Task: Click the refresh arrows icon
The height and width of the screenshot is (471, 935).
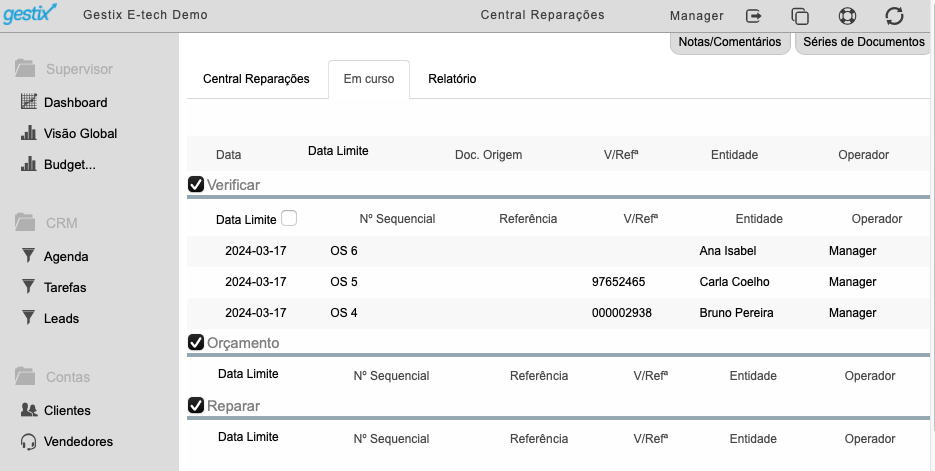Action: pyautogui.click(x=894, y=16)
